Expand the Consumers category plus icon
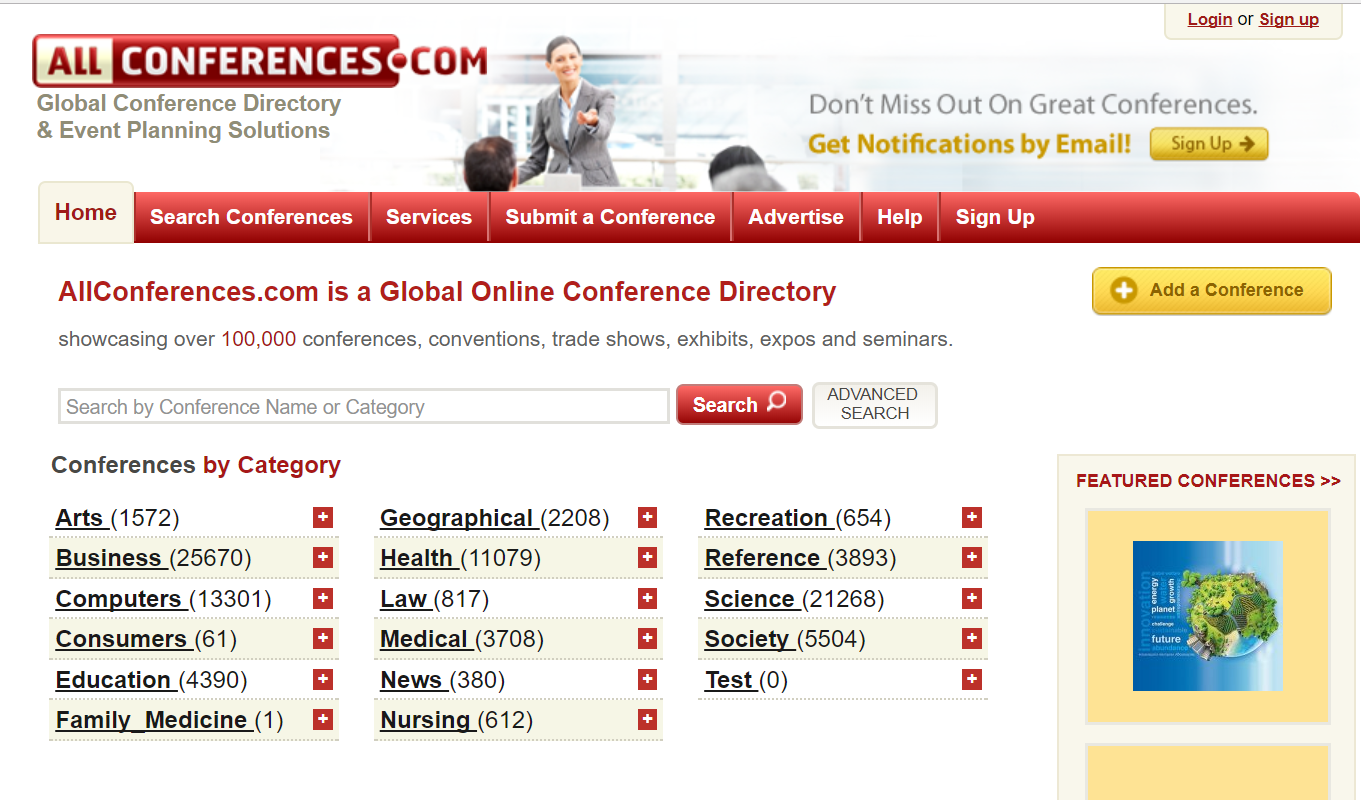The width and height of the screenshot is (1361, 800). (x=323, y=638)
